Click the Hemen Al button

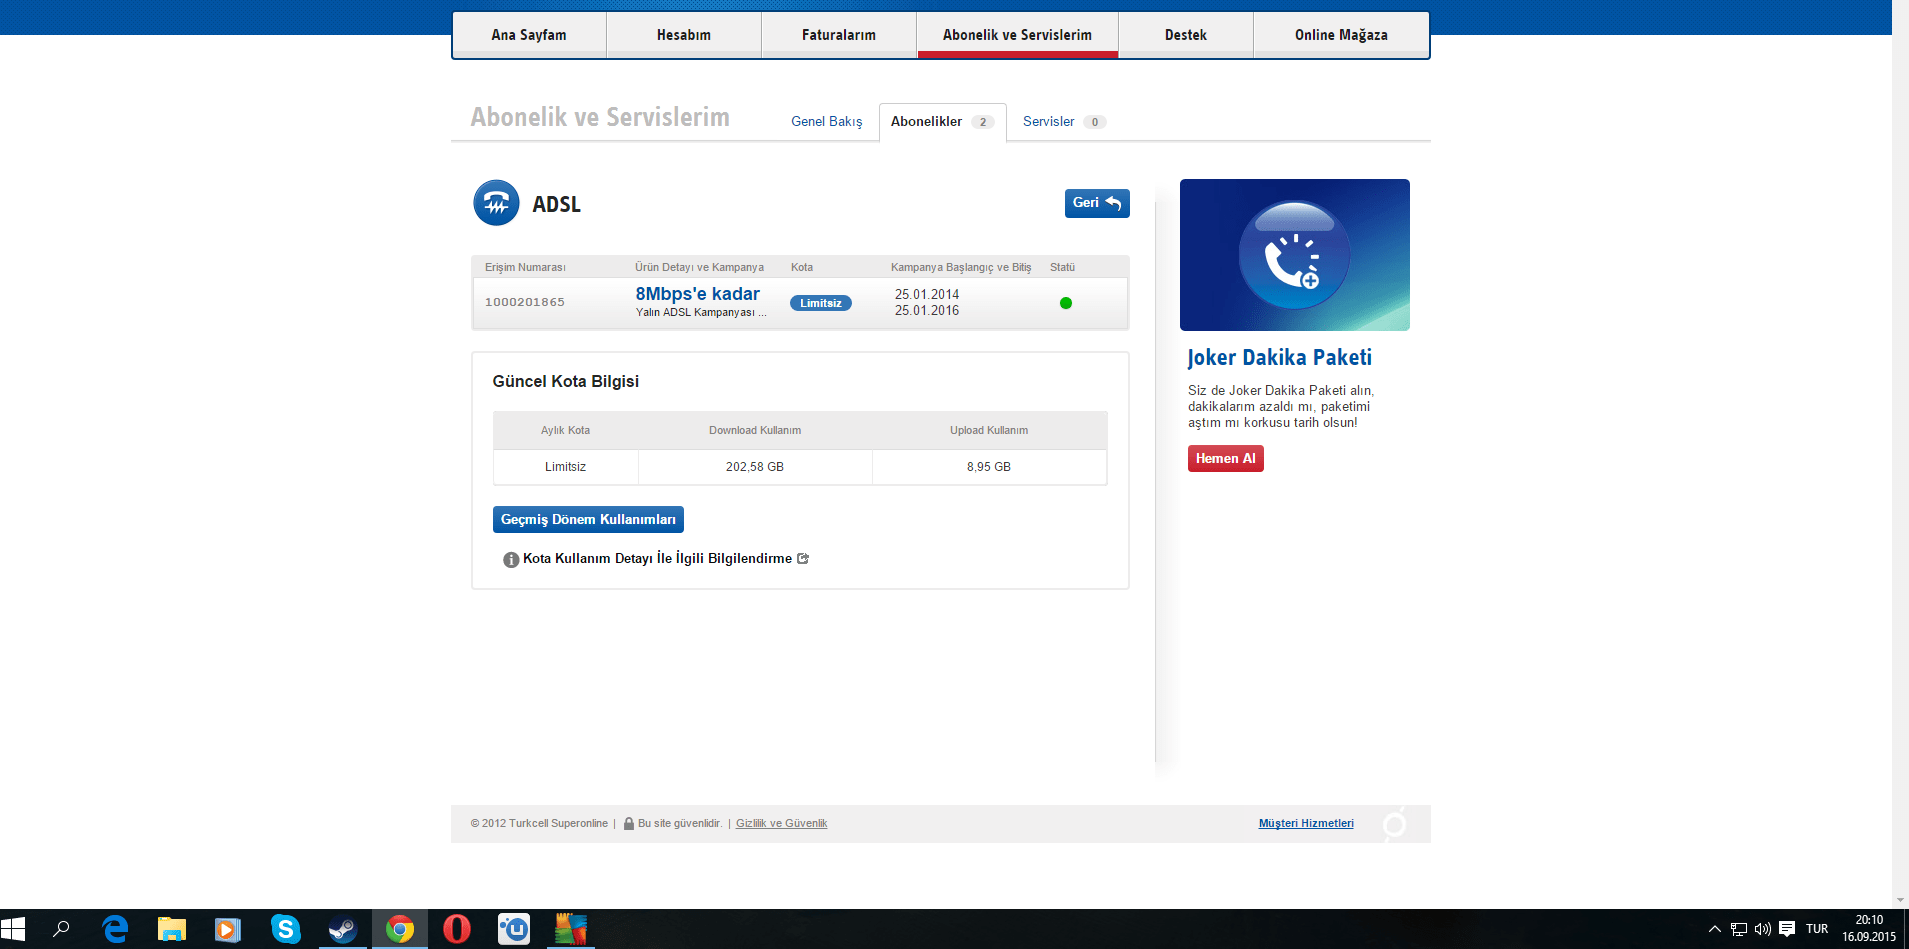[1225, 458]
